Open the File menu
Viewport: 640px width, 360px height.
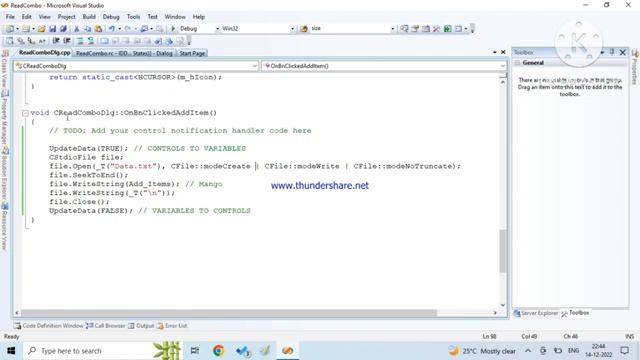point(10,17)
